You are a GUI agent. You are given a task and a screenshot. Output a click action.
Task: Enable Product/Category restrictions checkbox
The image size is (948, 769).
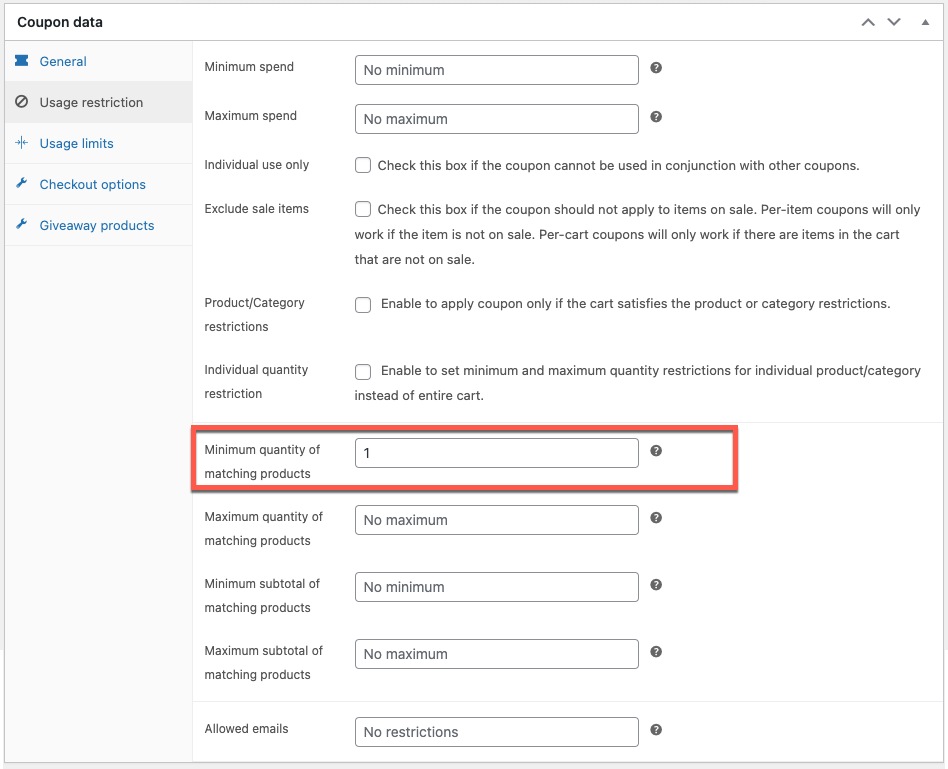click(x=363, y=305)
